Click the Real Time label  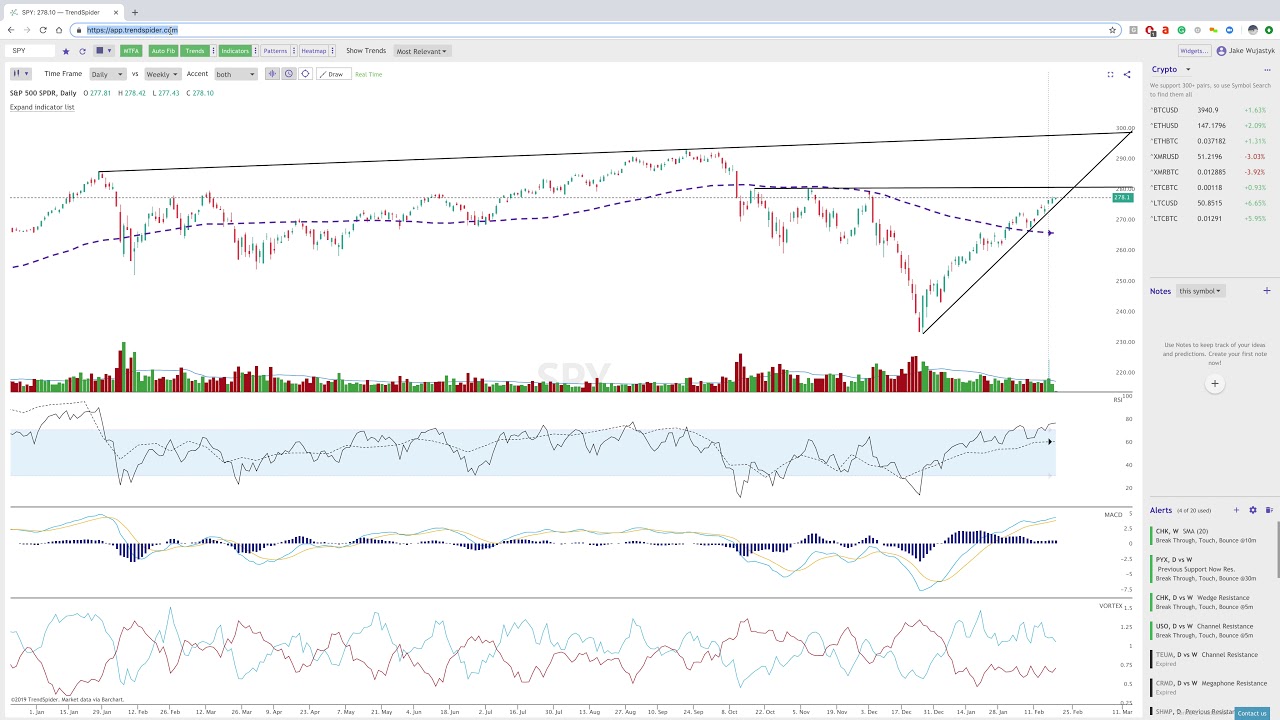pyautogui.click(x=369, y=75)
